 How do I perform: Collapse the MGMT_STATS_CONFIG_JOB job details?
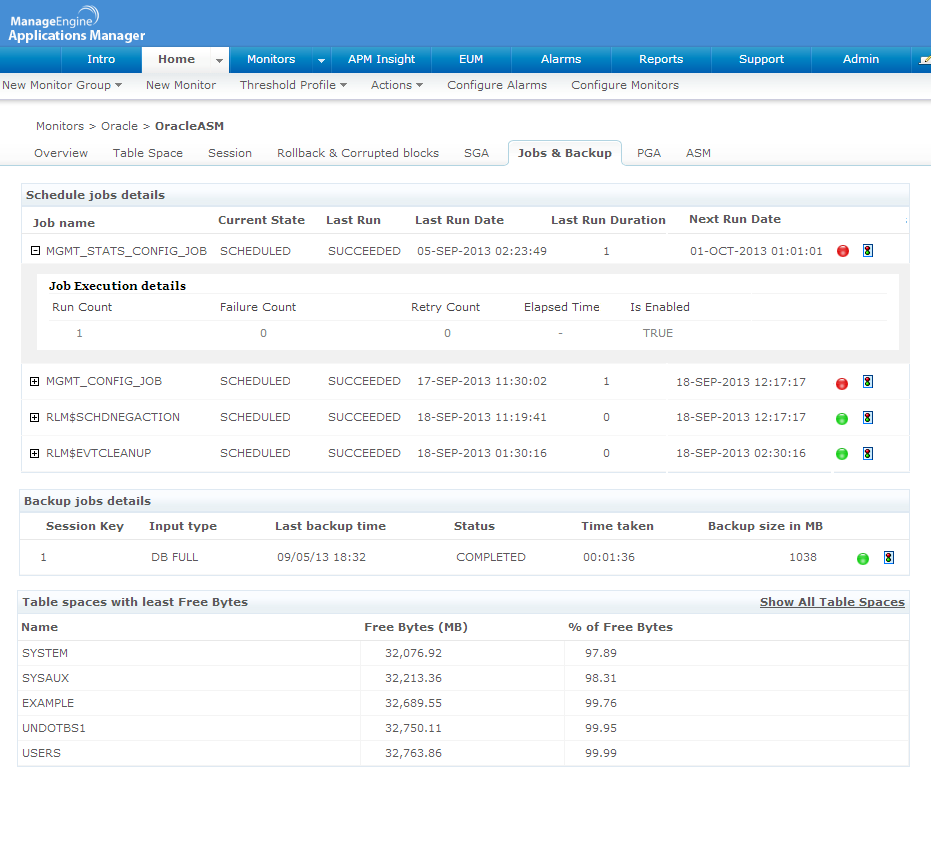(x=35, y=251)
